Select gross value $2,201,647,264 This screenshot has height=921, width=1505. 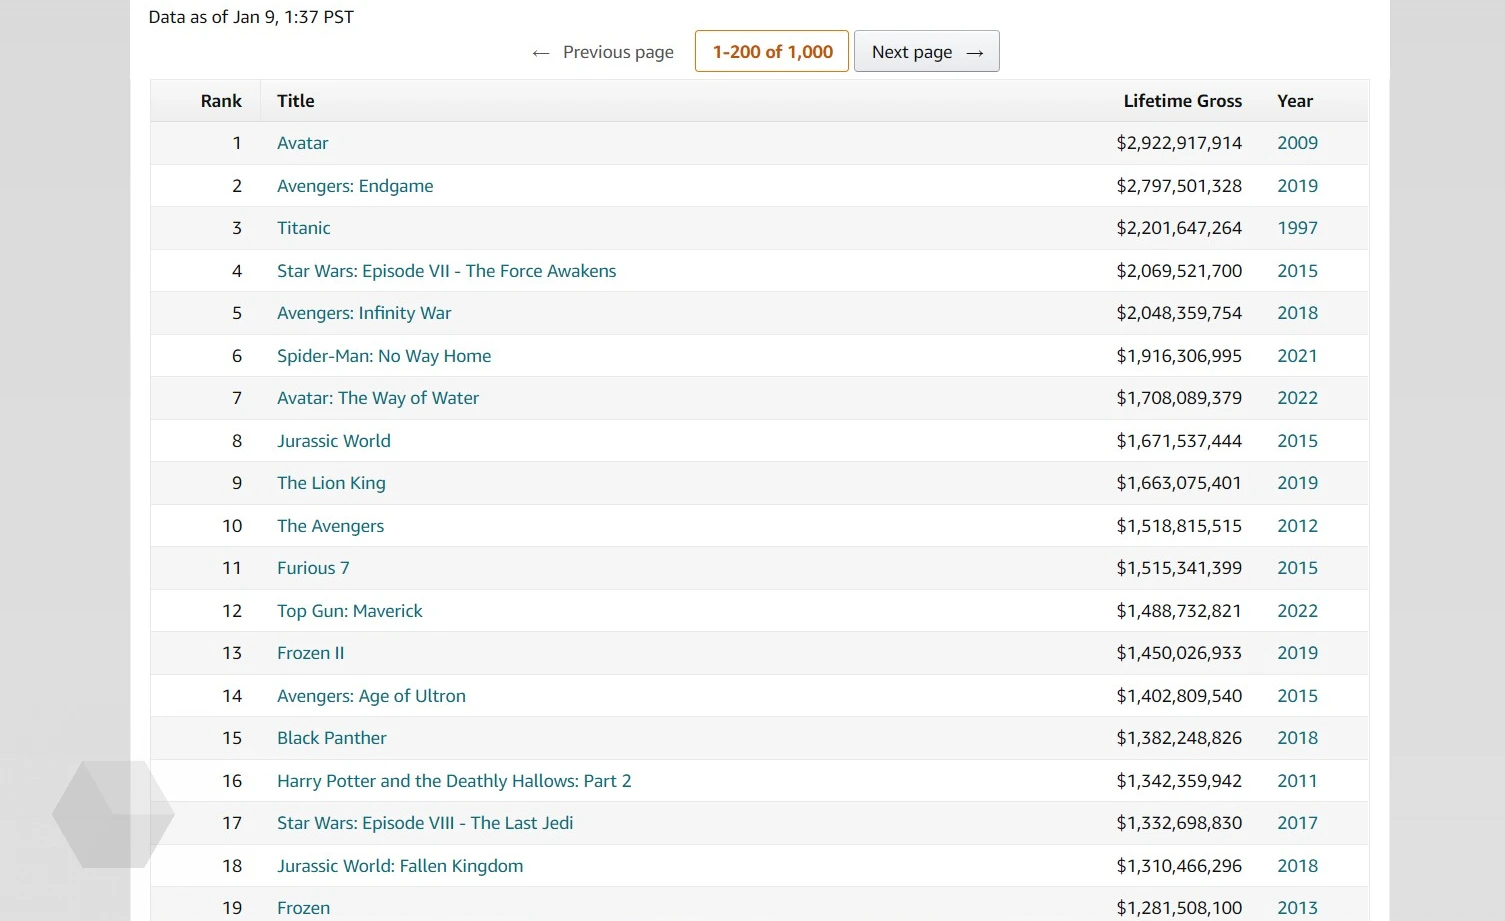point(1179,228)
